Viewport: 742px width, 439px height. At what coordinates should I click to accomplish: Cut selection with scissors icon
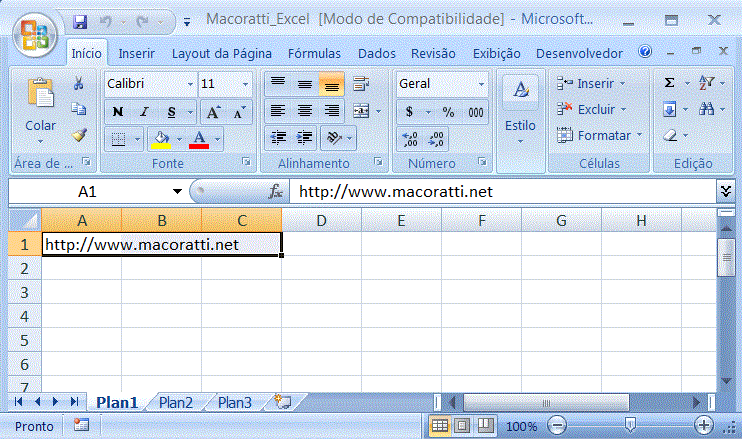pyautogui.click(x=79, y=84)
